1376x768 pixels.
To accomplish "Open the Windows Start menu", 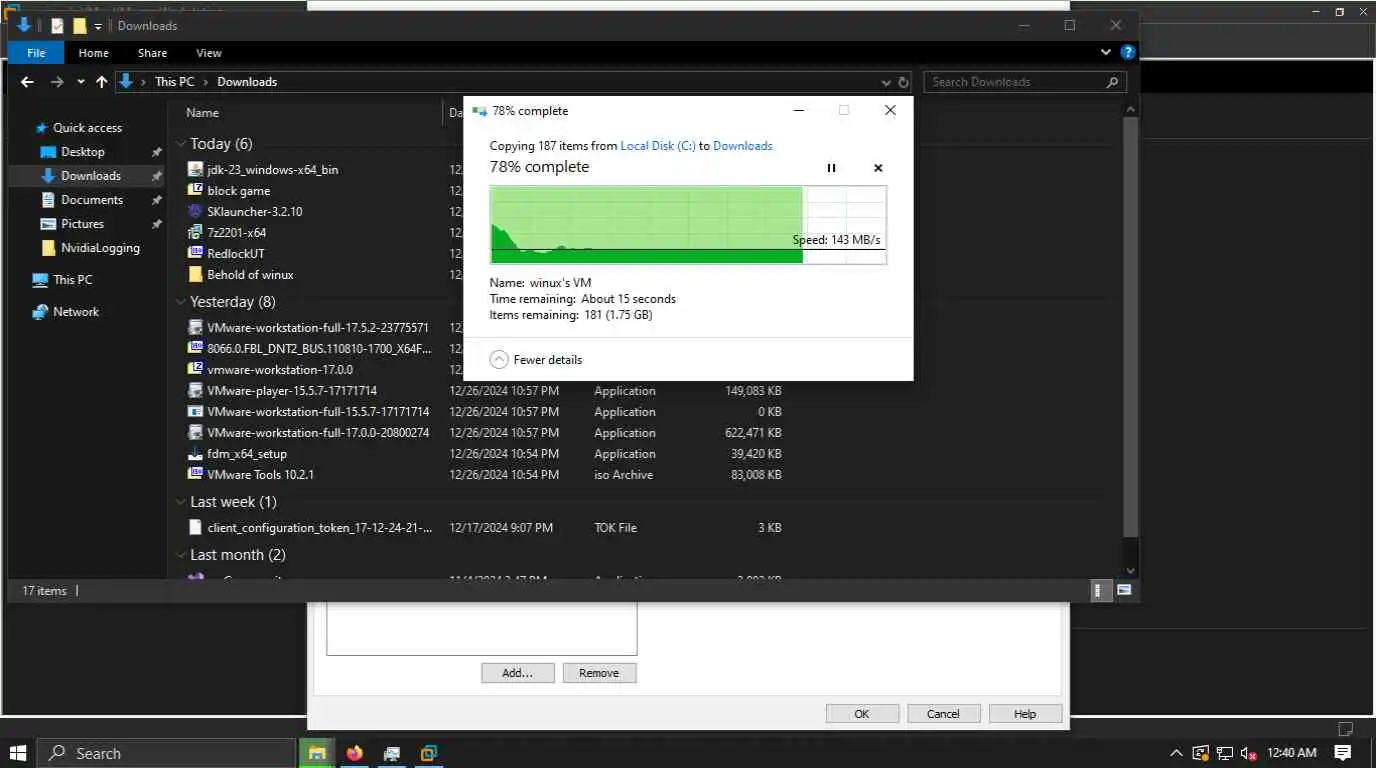I will [x=18, y=753].
